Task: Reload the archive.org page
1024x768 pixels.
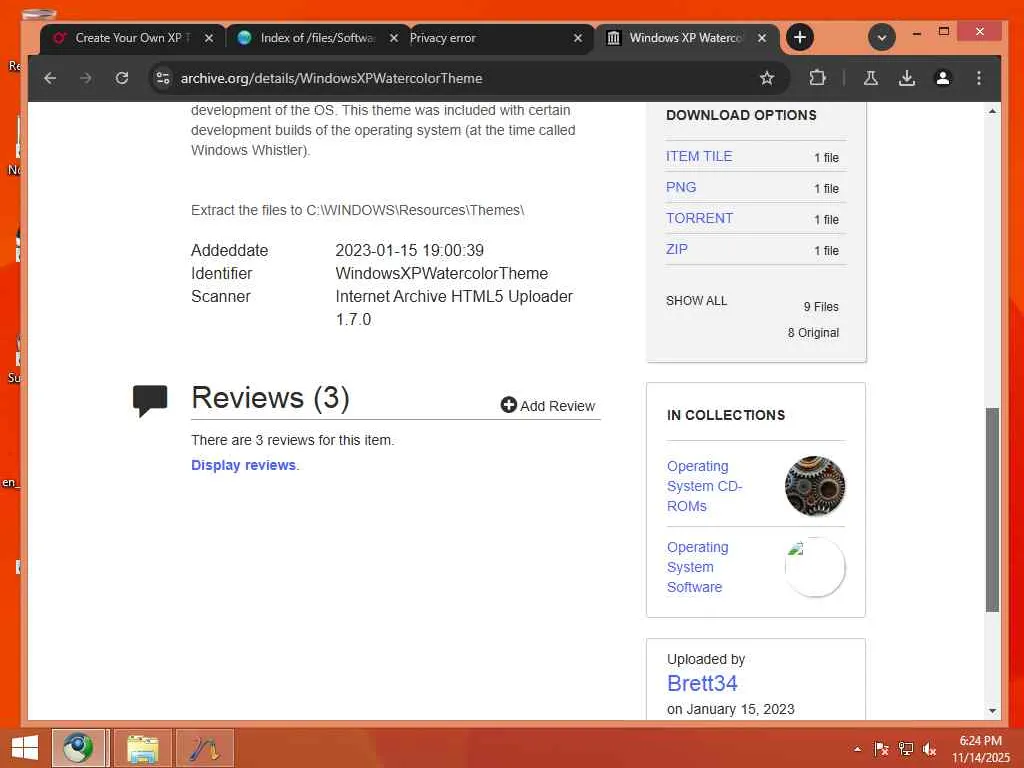Action: tap(121, 78)
